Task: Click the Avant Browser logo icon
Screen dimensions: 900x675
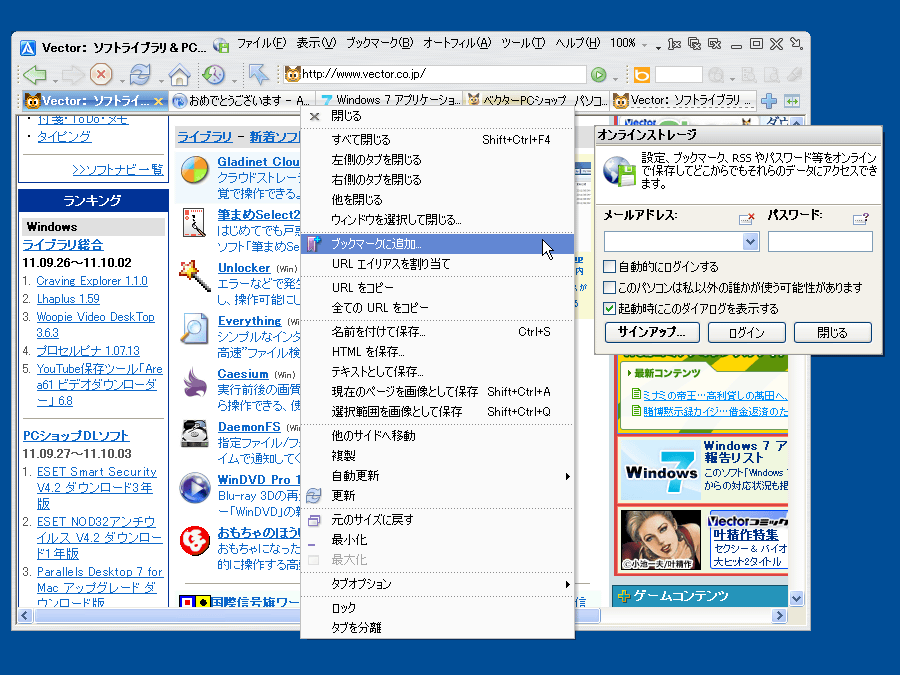Action: click(x=28, y=48)
